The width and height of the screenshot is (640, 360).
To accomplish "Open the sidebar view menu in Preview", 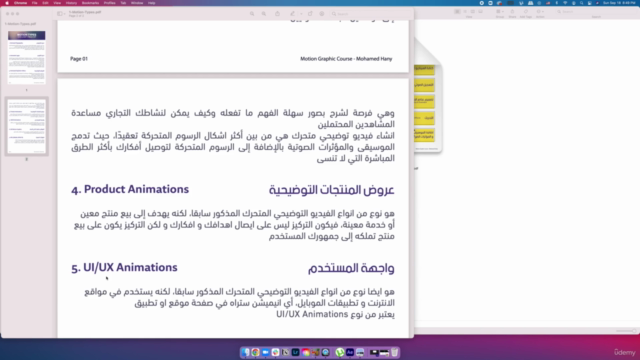I will [x=60, y=13].
